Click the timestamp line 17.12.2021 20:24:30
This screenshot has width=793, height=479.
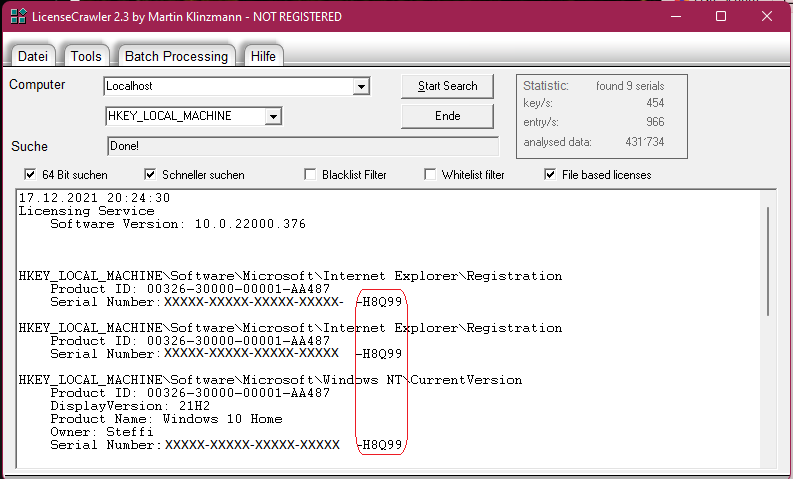coord(94,198)
